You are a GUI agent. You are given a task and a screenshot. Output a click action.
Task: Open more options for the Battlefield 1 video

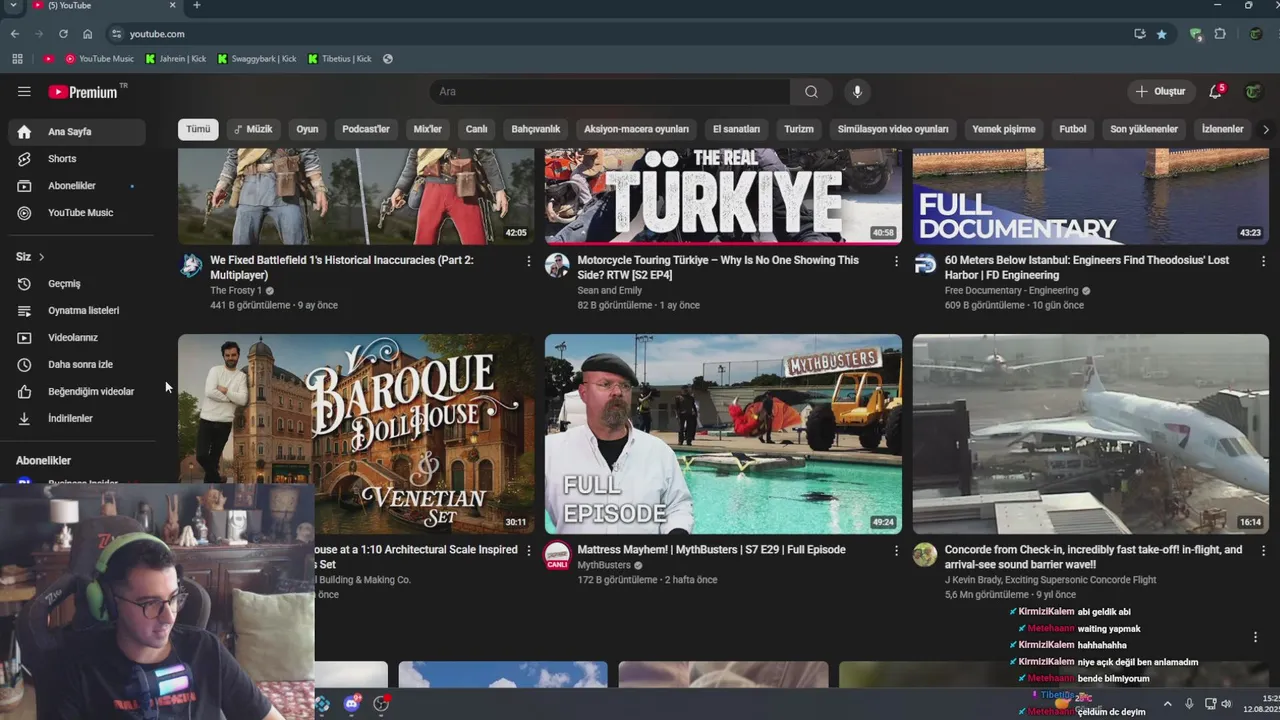529,261
